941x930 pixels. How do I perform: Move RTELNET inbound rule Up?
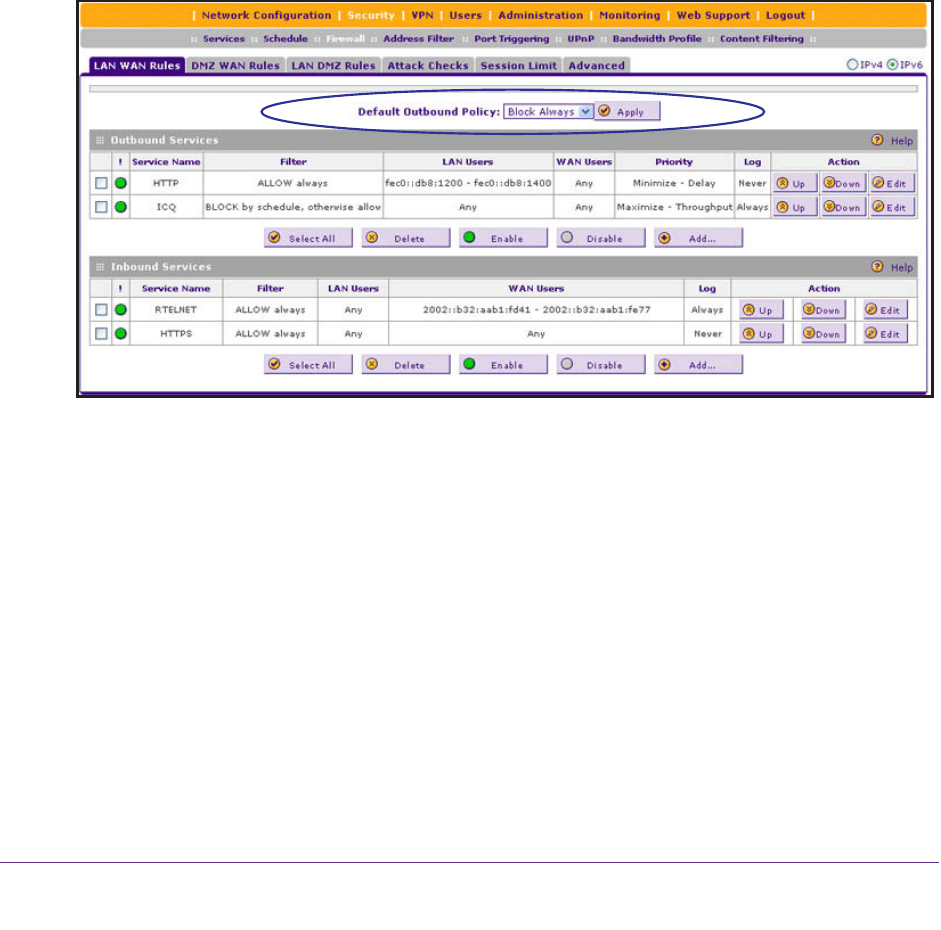click(761, 310)
